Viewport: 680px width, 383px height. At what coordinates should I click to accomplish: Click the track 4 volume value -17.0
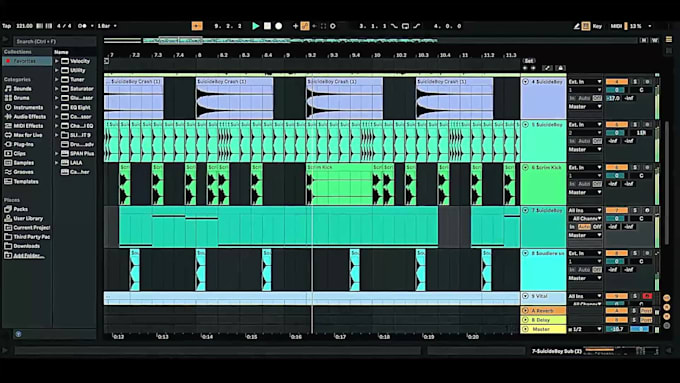point(613,98)
